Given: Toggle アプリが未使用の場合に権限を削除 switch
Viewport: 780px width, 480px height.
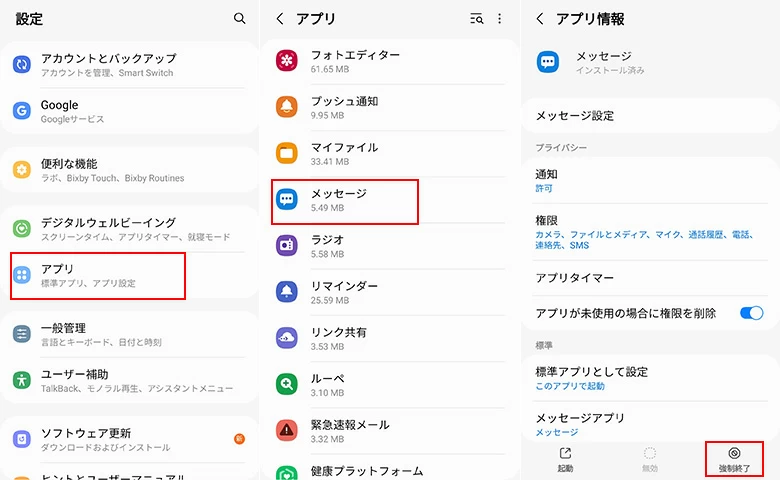Looking at the screenshot, I should tap(751, 313).
